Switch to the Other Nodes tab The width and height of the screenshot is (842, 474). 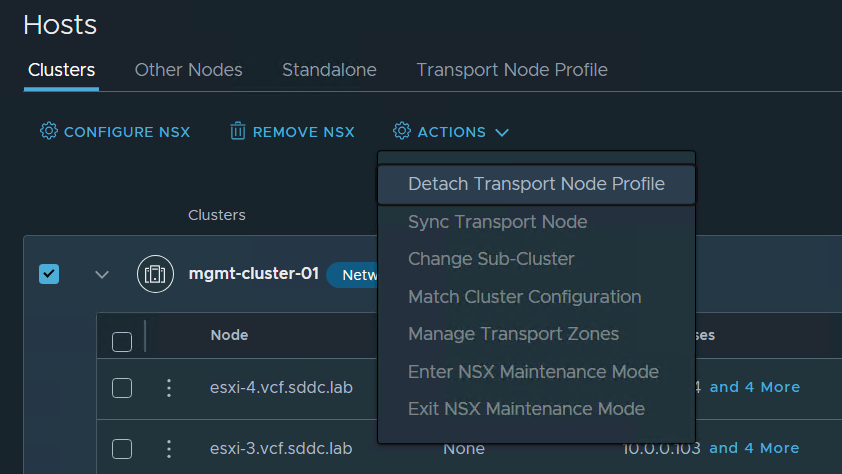click(188, 70)
